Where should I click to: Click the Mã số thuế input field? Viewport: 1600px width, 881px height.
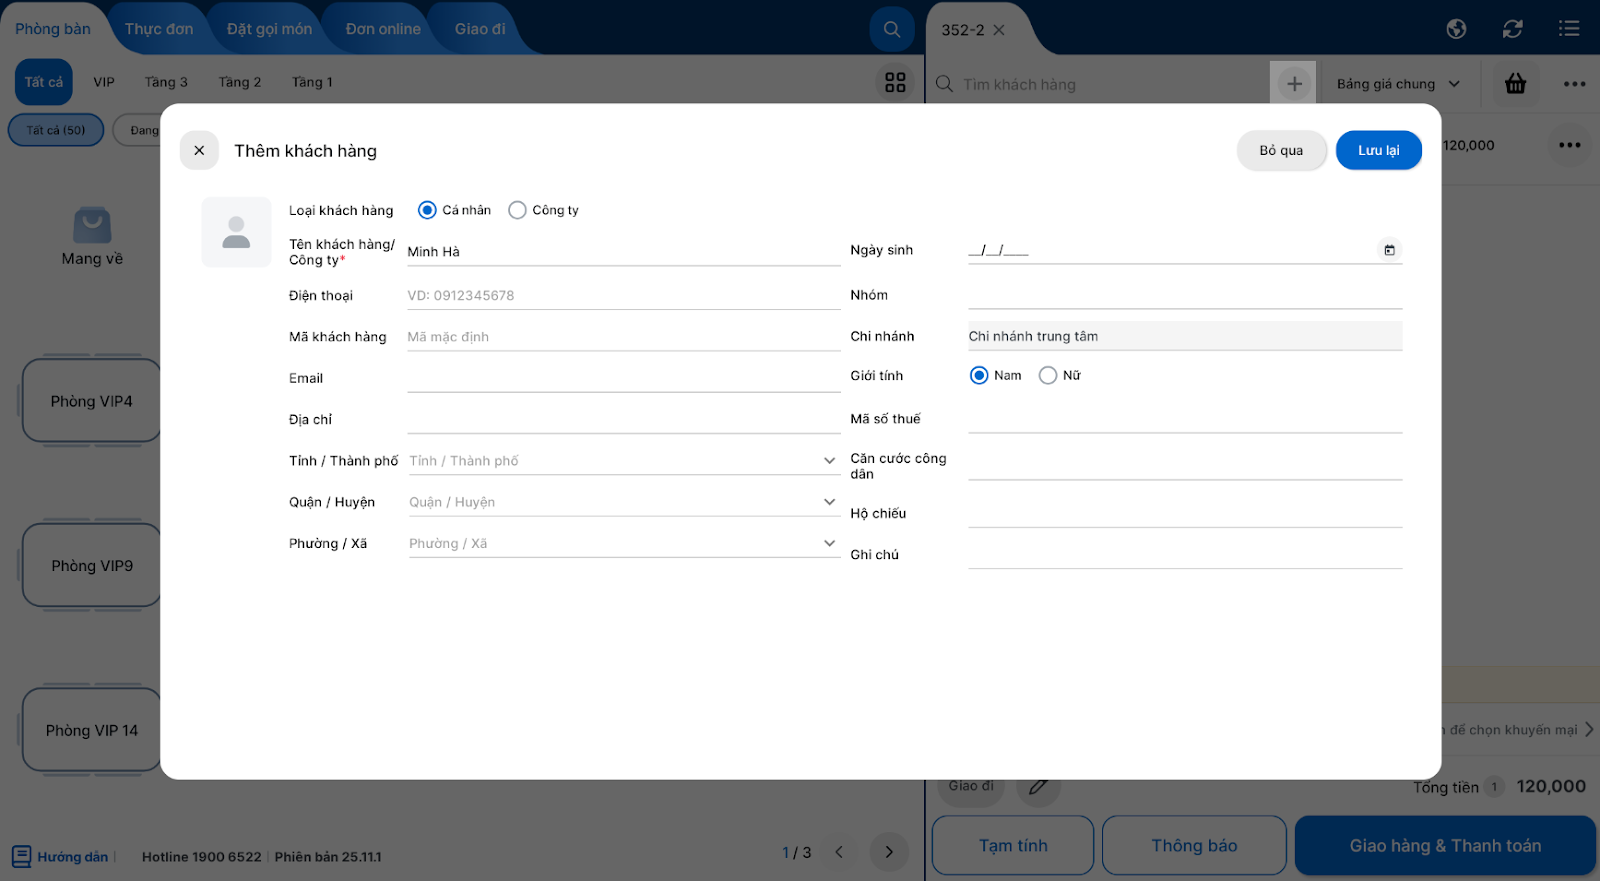tap(1185, 419)
